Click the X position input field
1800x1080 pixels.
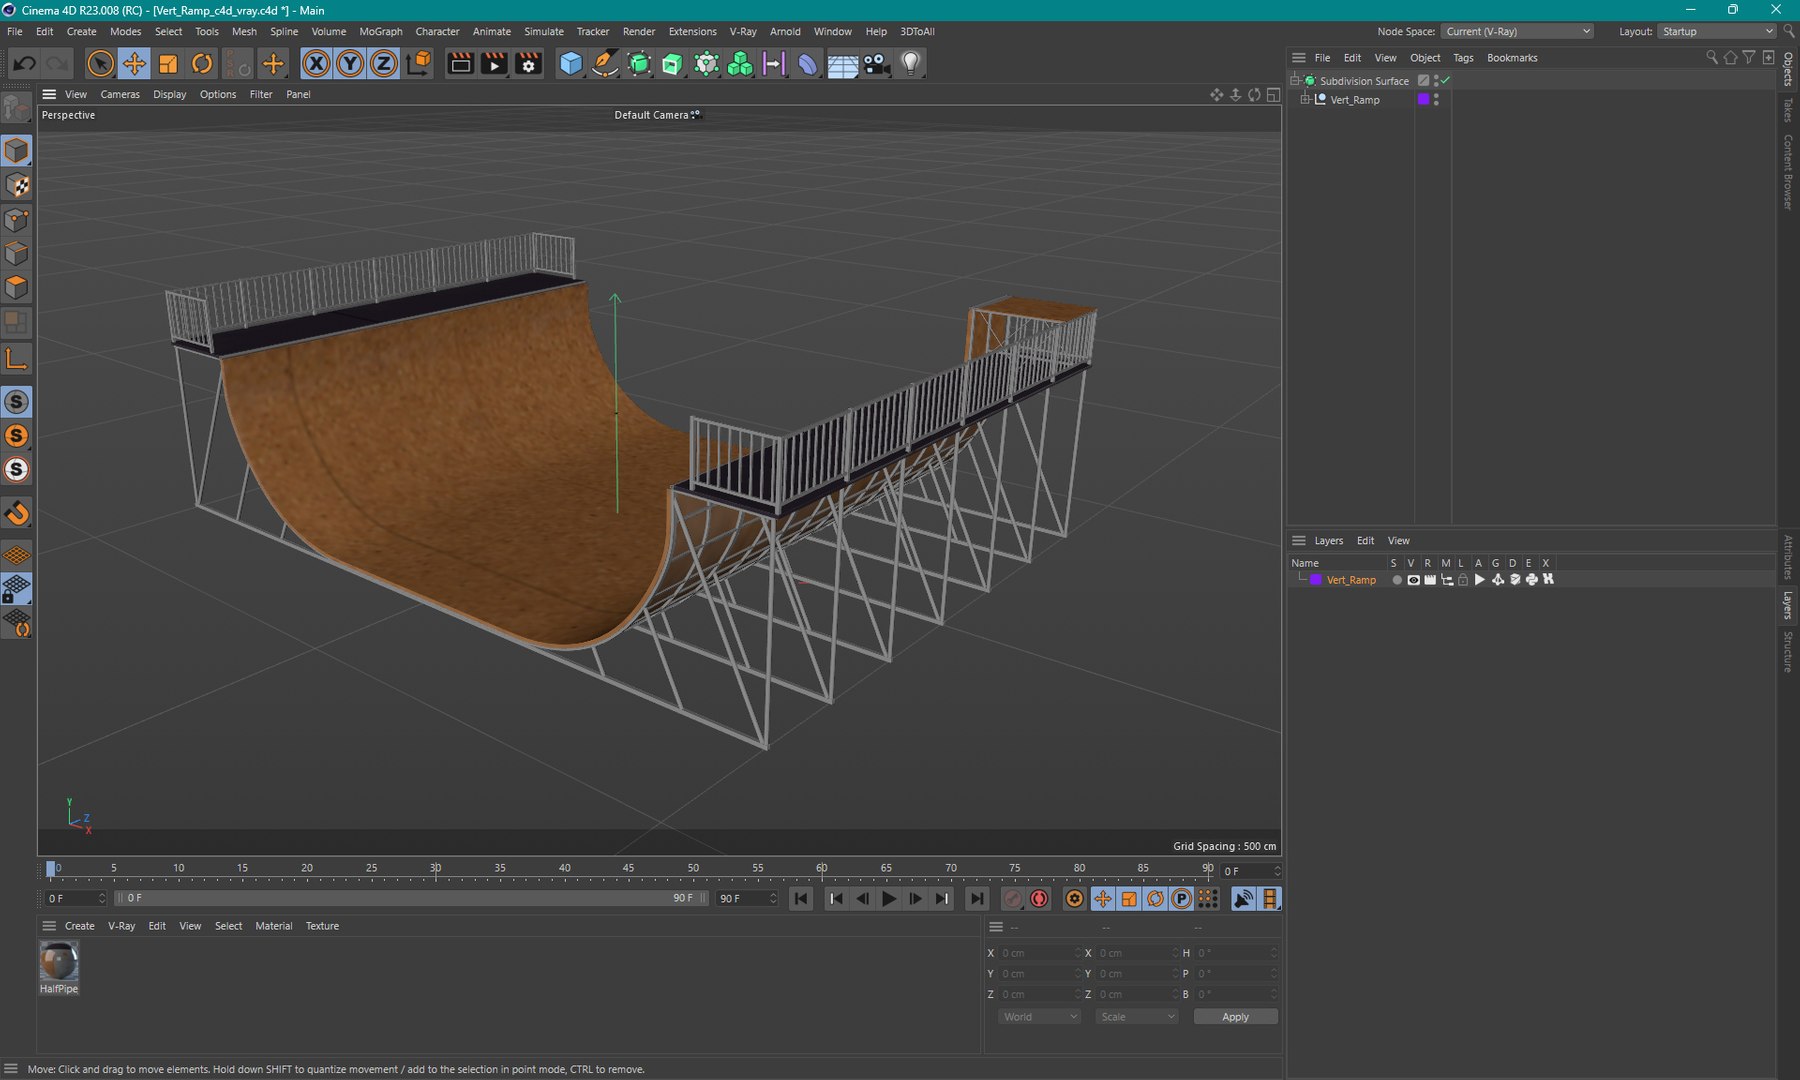[x=1041, y=953]
